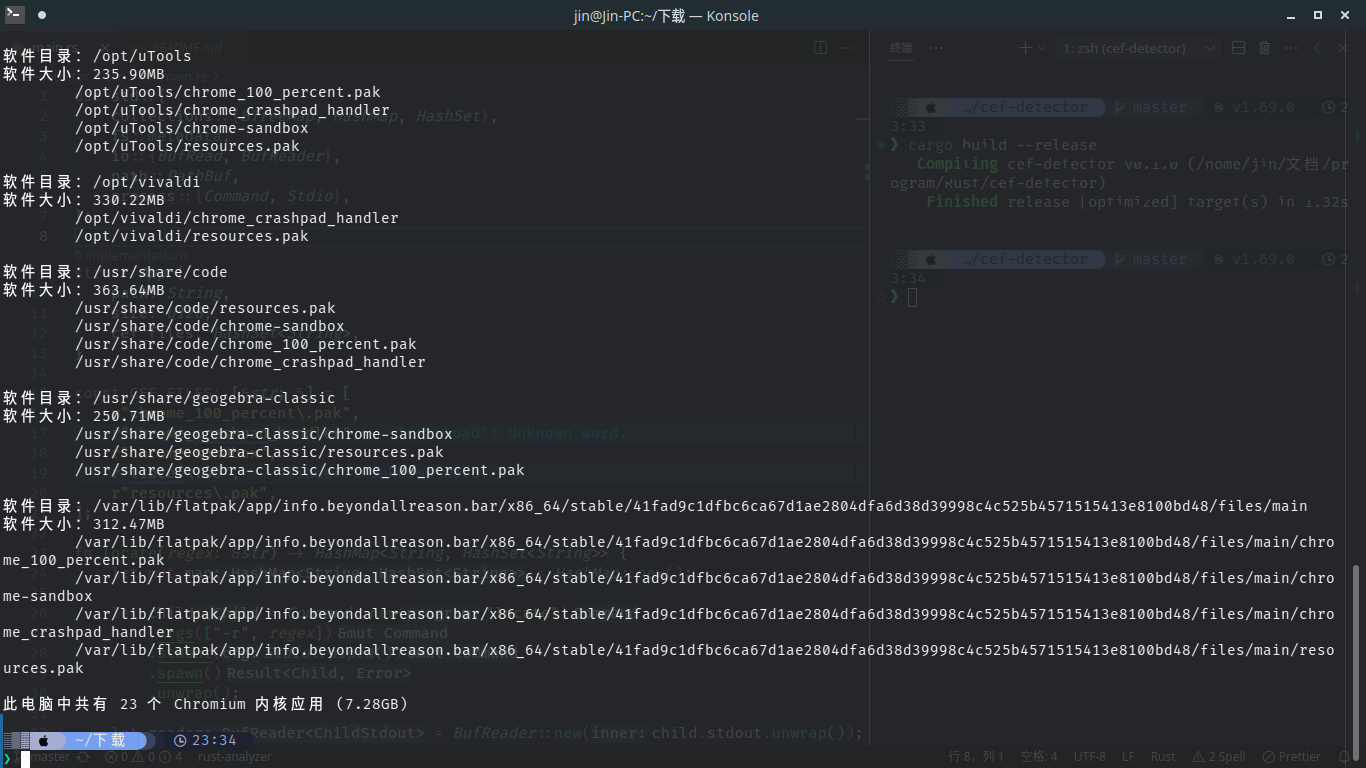The image size is (1366, 768).
Task: Open the '1: zsh (cef-detector)' terminal dropdown
Action: click(1138, 48)
